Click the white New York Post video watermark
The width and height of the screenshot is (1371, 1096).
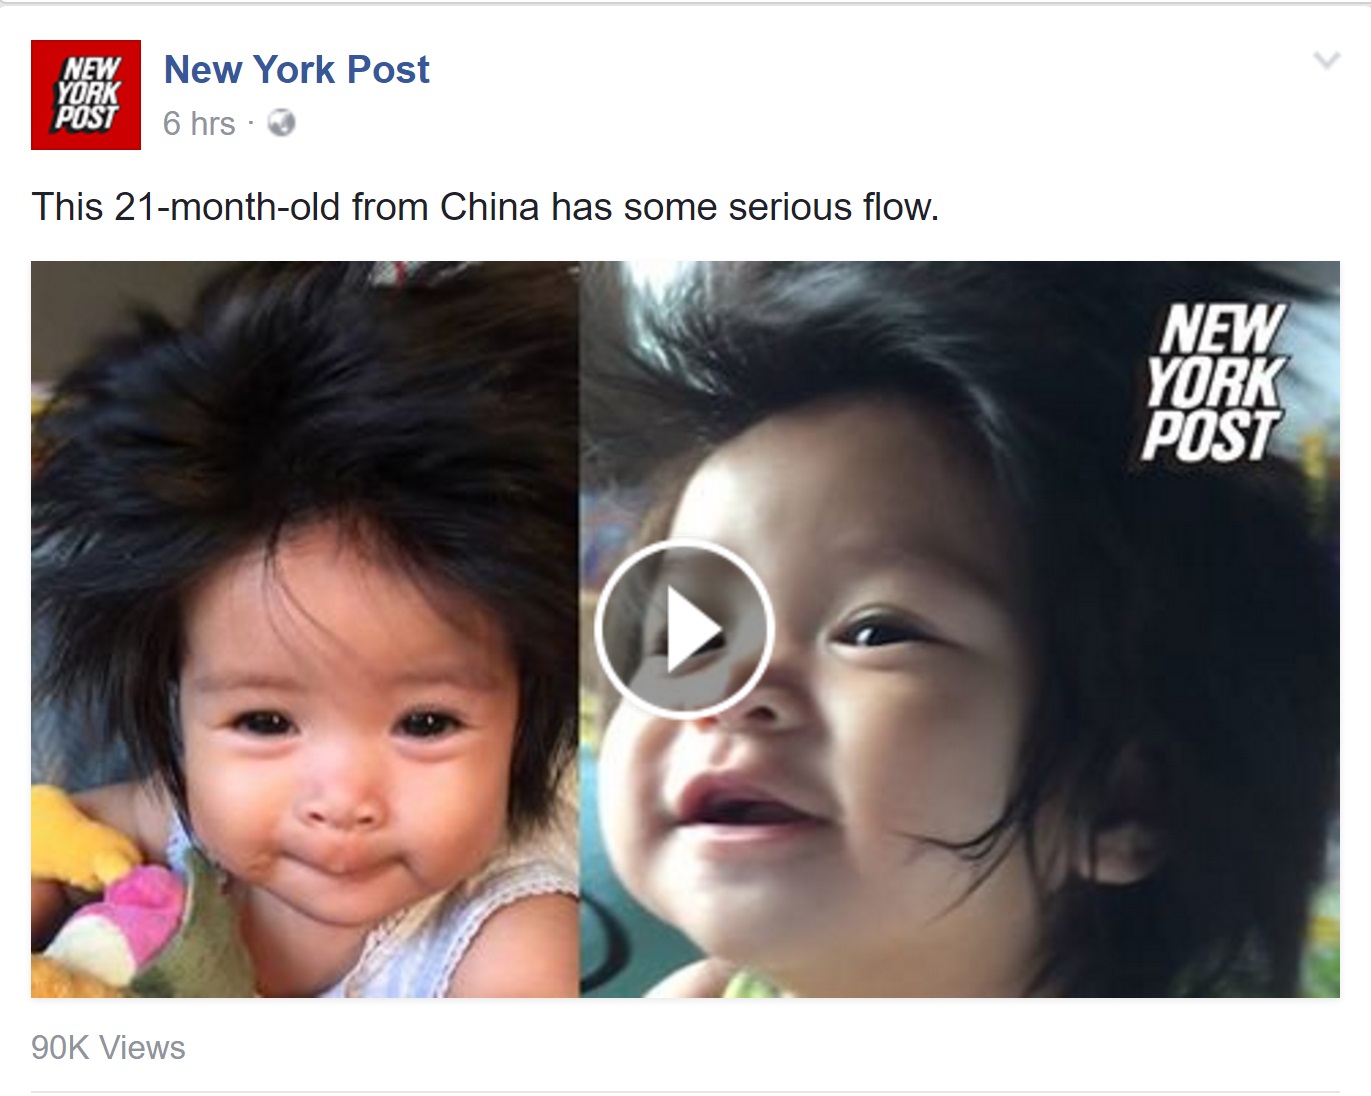click(1214, 383)
